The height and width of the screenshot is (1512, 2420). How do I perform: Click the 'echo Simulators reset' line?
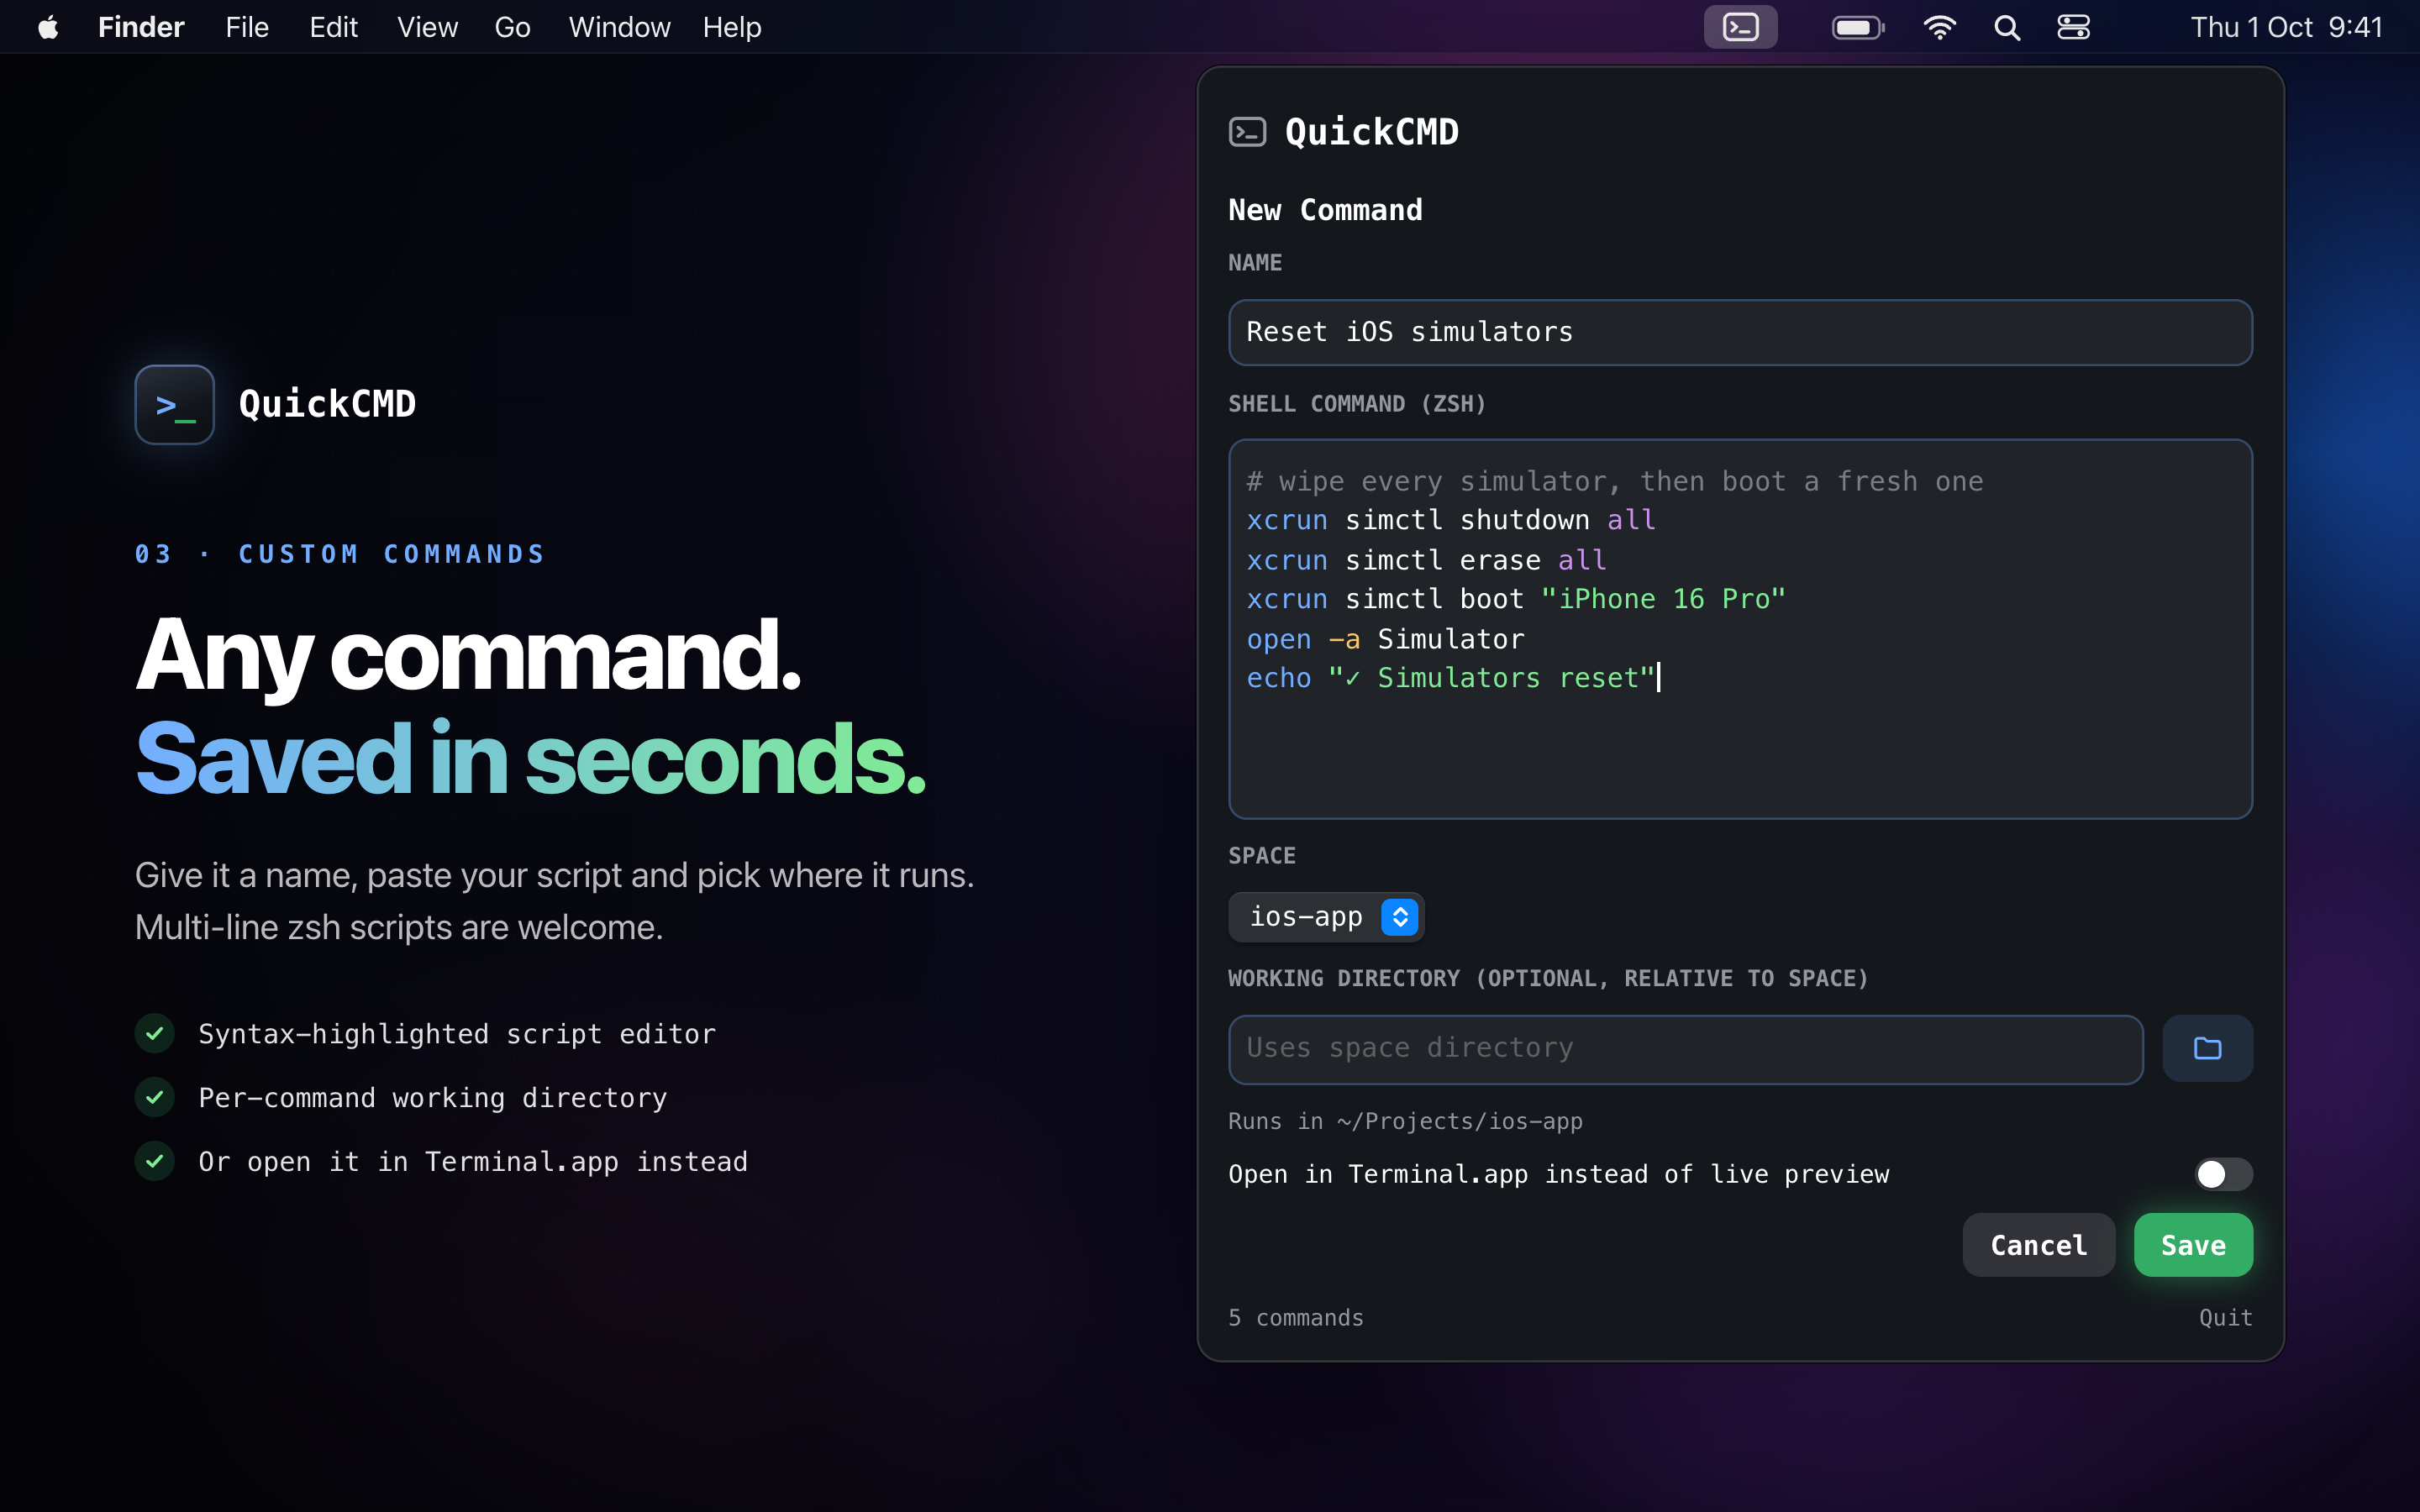pos(1450,678)
